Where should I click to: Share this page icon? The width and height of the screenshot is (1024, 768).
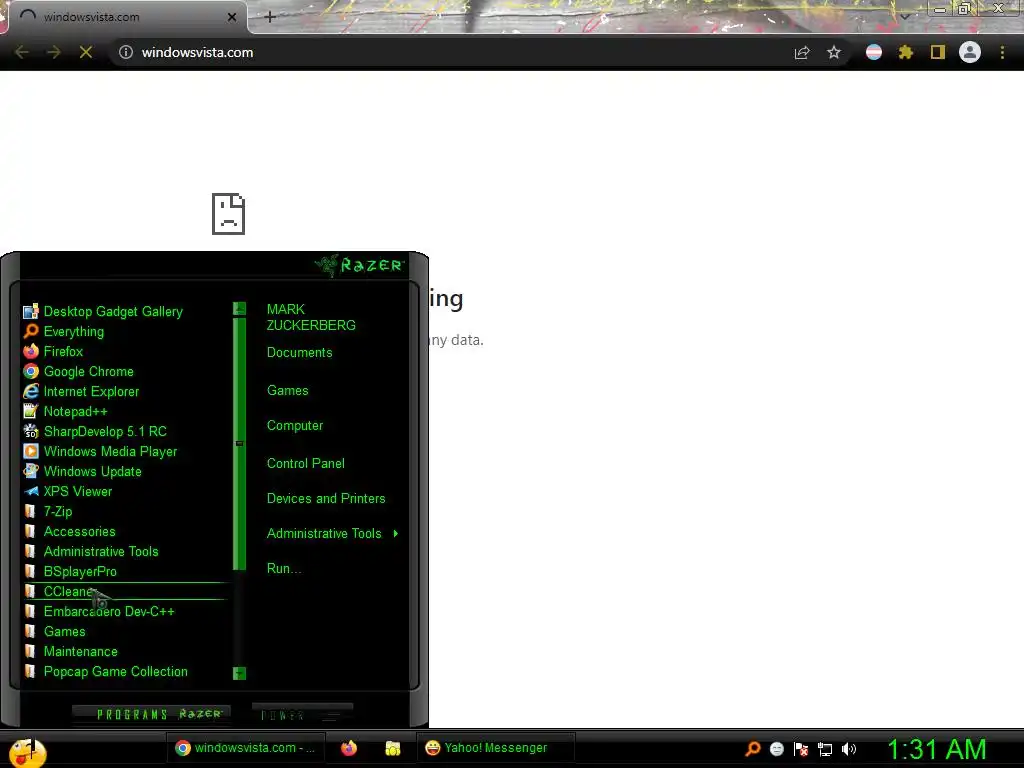[802, 52]
